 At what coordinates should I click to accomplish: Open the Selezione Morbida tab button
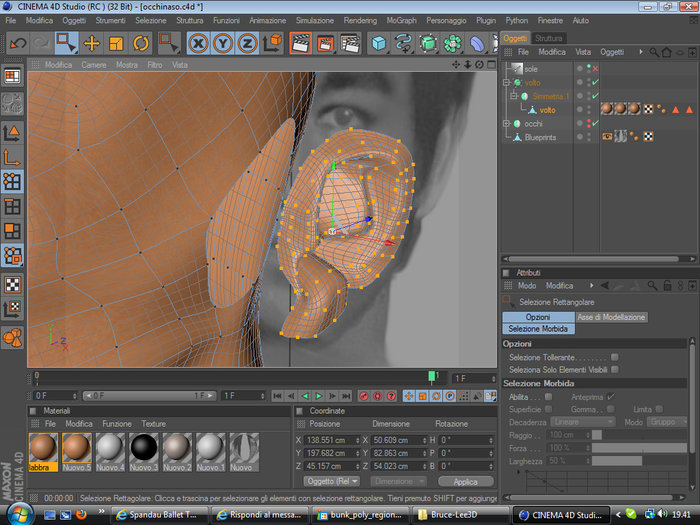pyautogui.click(x=538, y=329)
